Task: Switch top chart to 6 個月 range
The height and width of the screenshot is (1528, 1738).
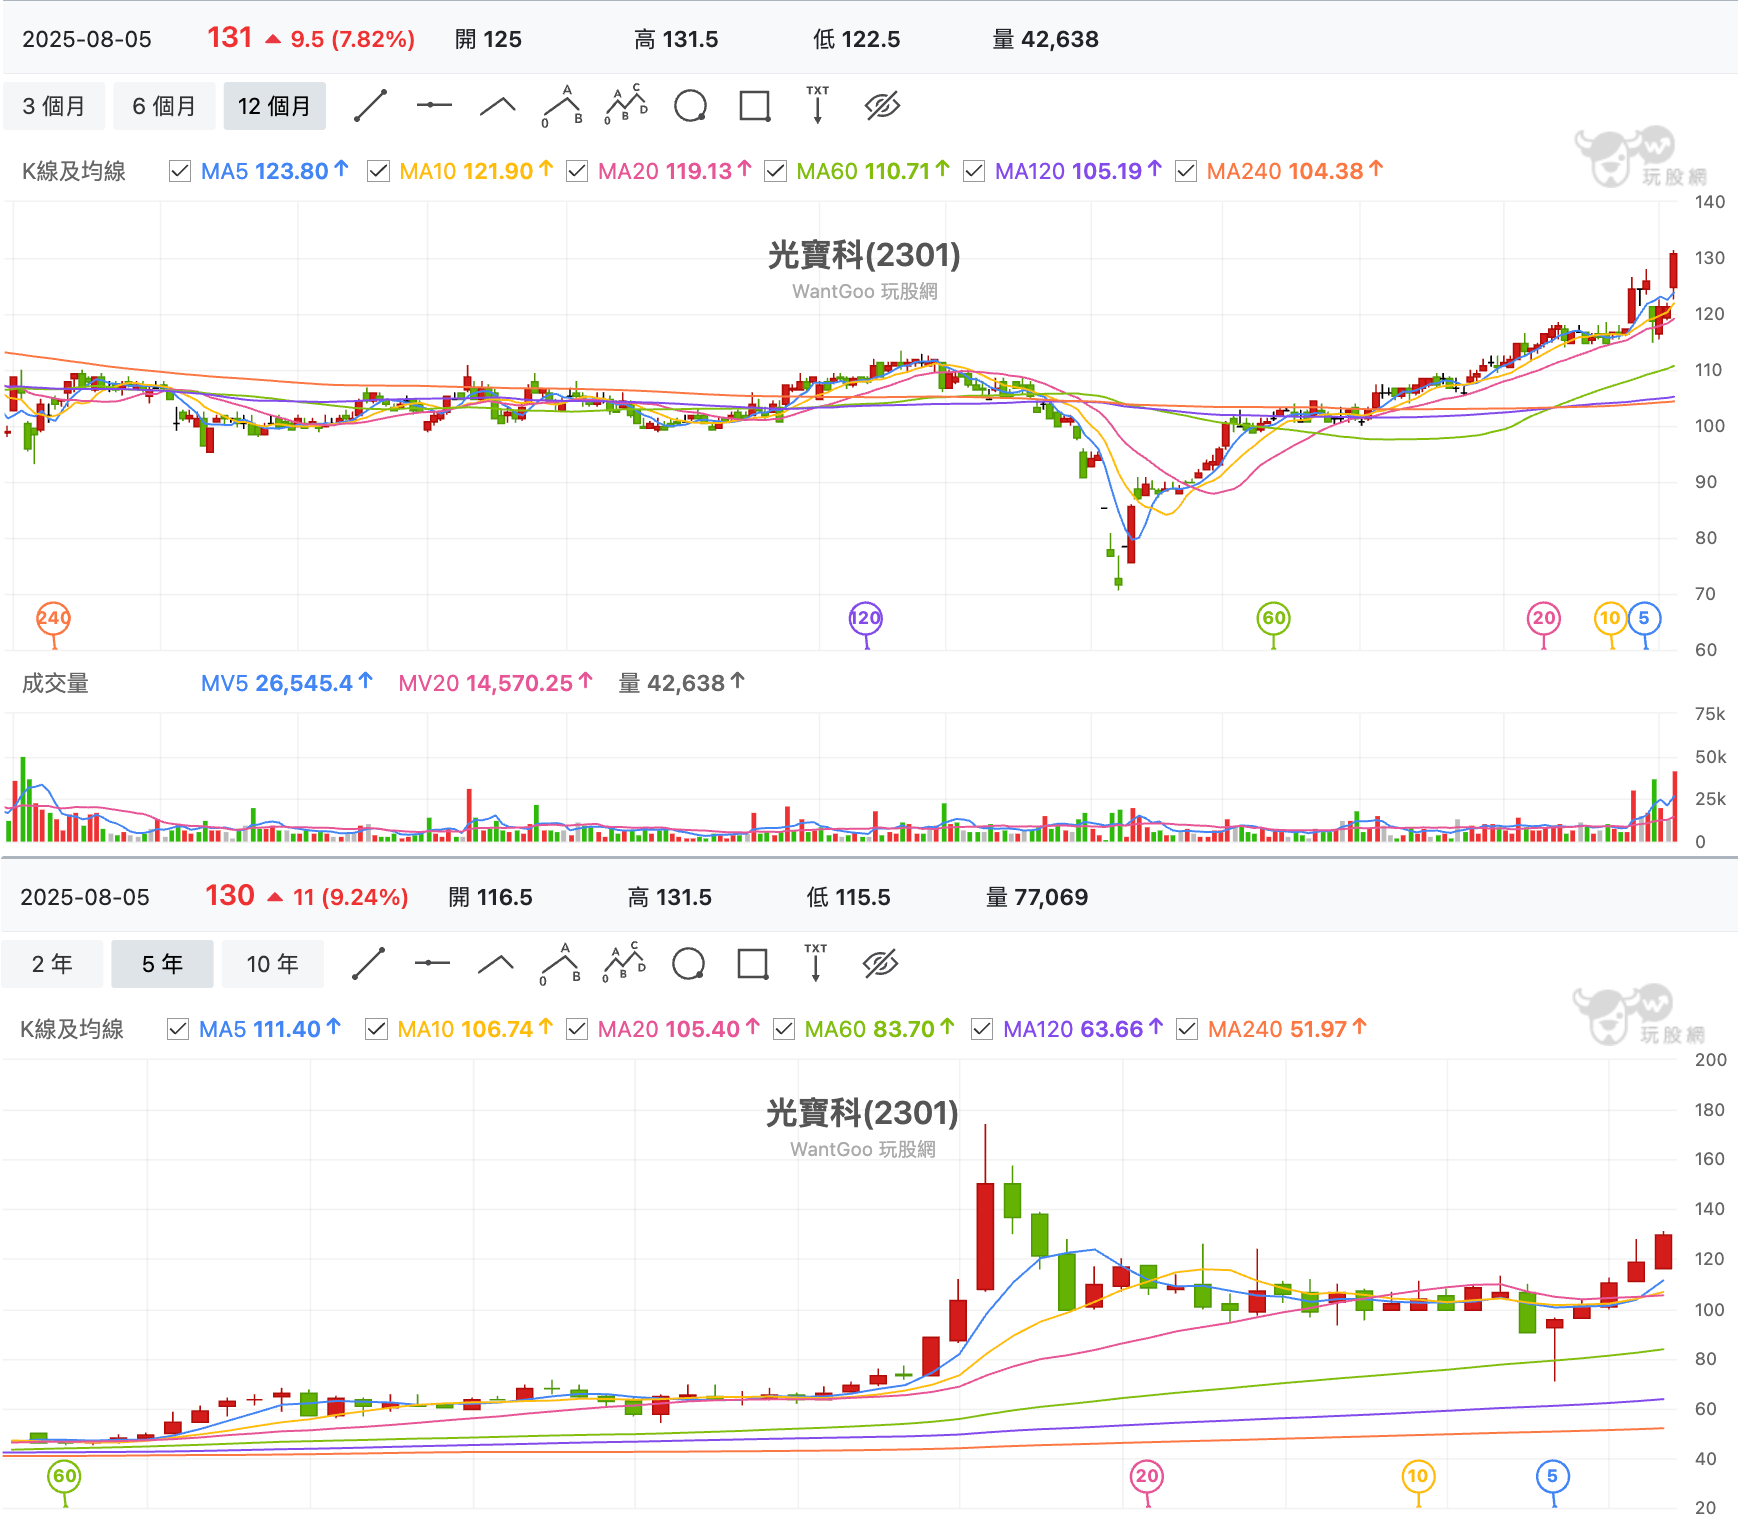Action: click(x=164, y=106)
